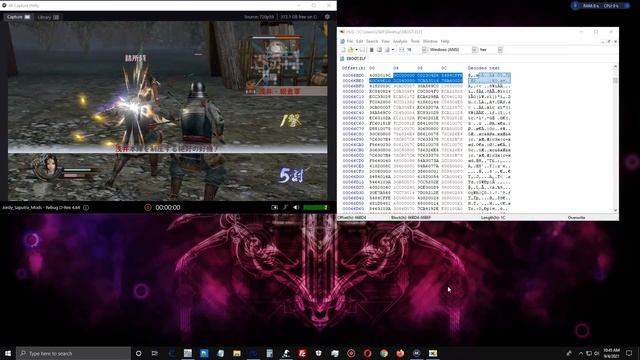Screen dimensions: 640x360
Task: Open Task View on taskbar
Action: click(x=155, y=353)
